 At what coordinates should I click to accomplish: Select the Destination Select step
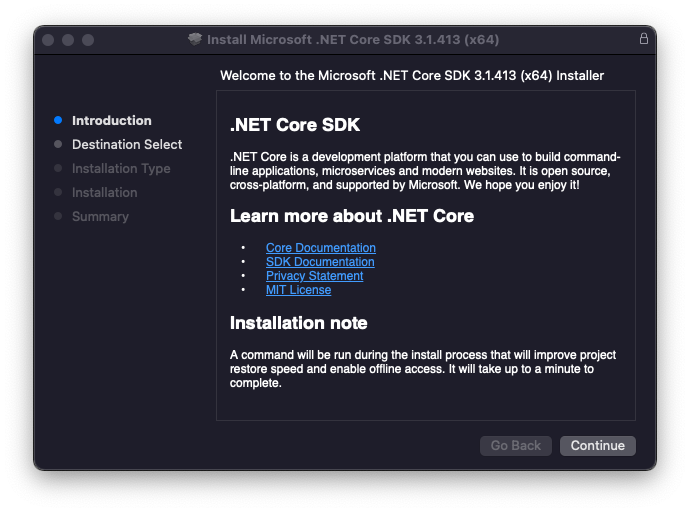point(127,144)
